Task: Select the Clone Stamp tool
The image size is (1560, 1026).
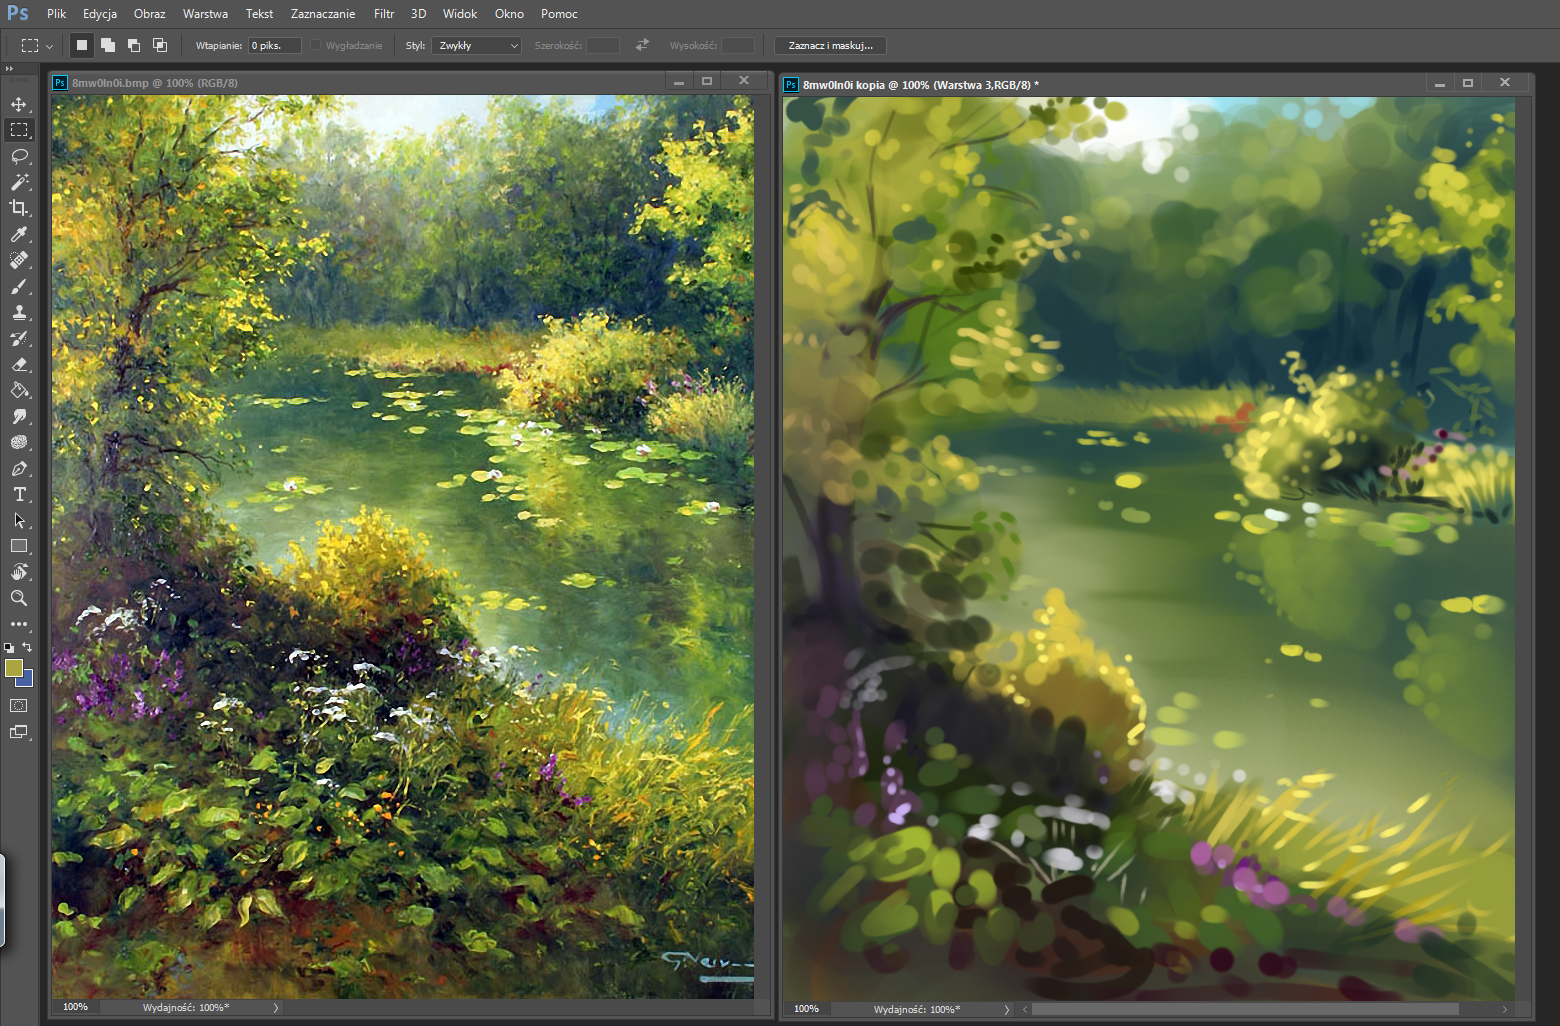Action: pos(19,312)
